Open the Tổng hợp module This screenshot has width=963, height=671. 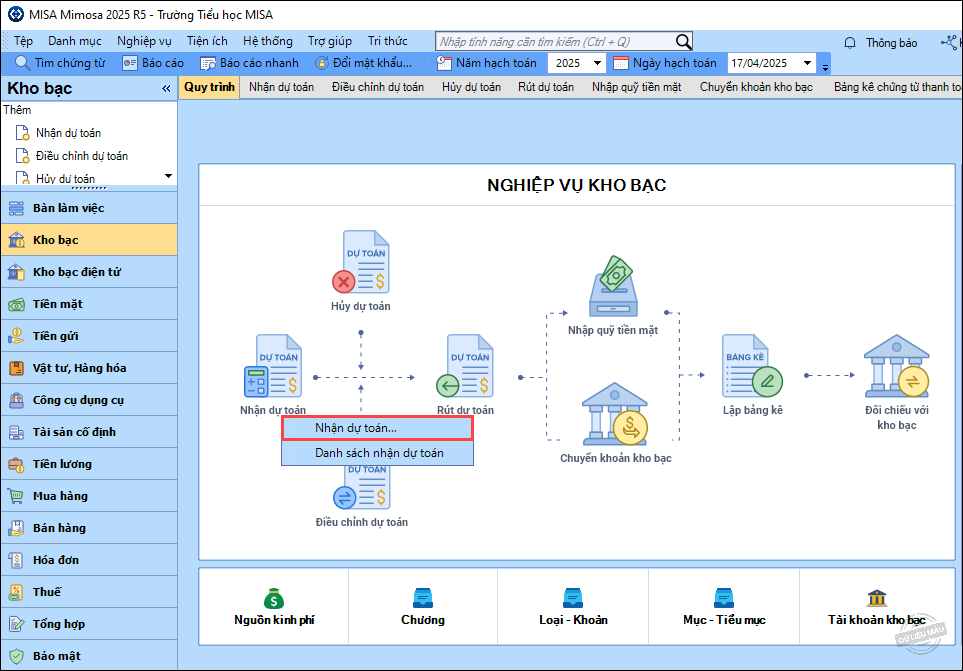(x=89, y=624)
